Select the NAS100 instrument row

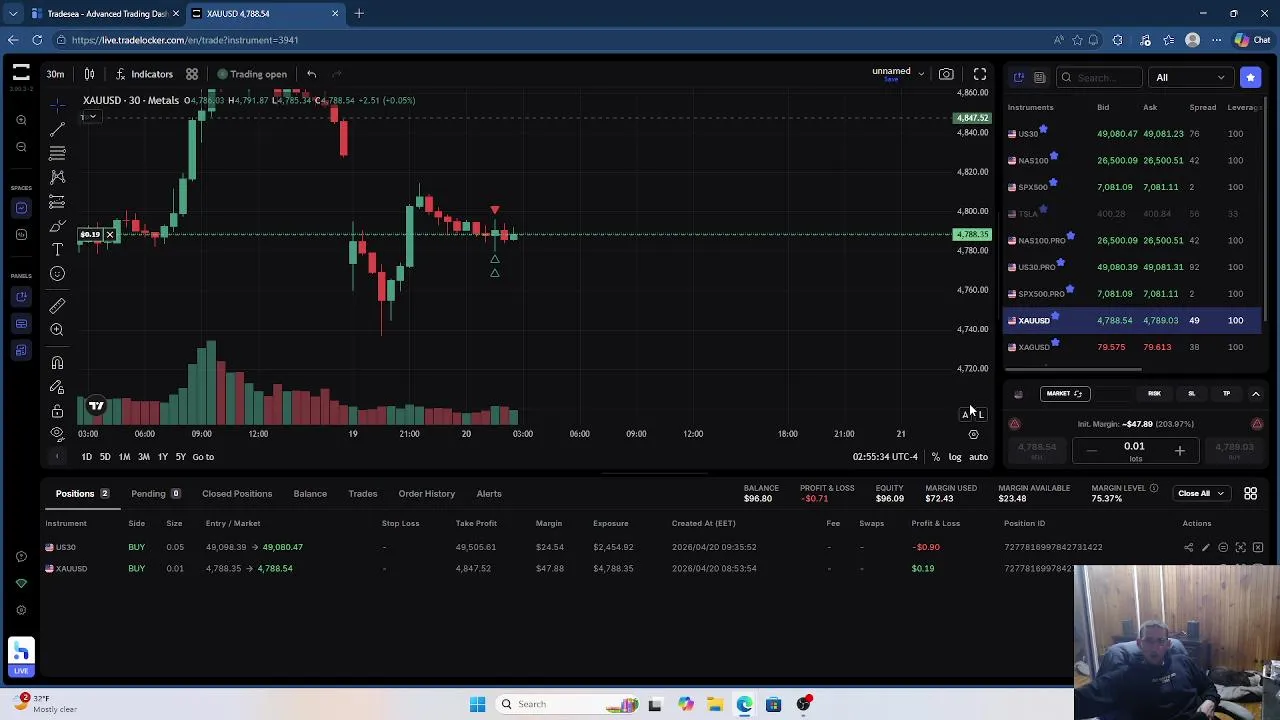pyautogui.click(x=1133, y=160)
